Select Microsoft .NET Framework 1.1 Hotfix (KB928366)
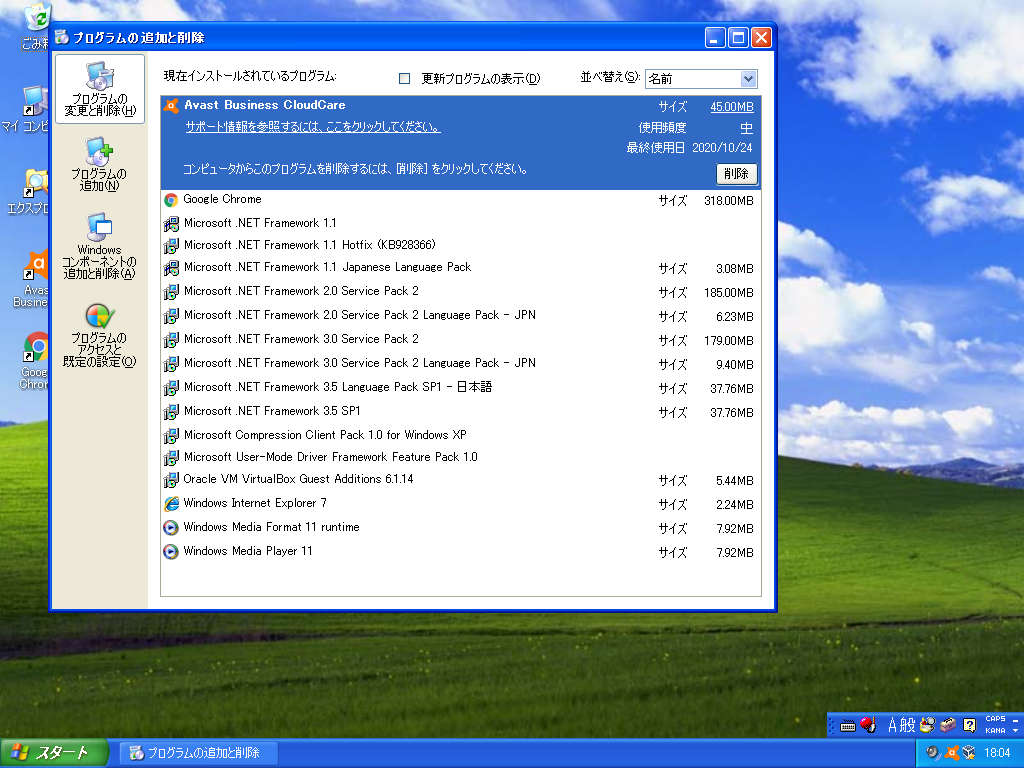 point(461,246)
